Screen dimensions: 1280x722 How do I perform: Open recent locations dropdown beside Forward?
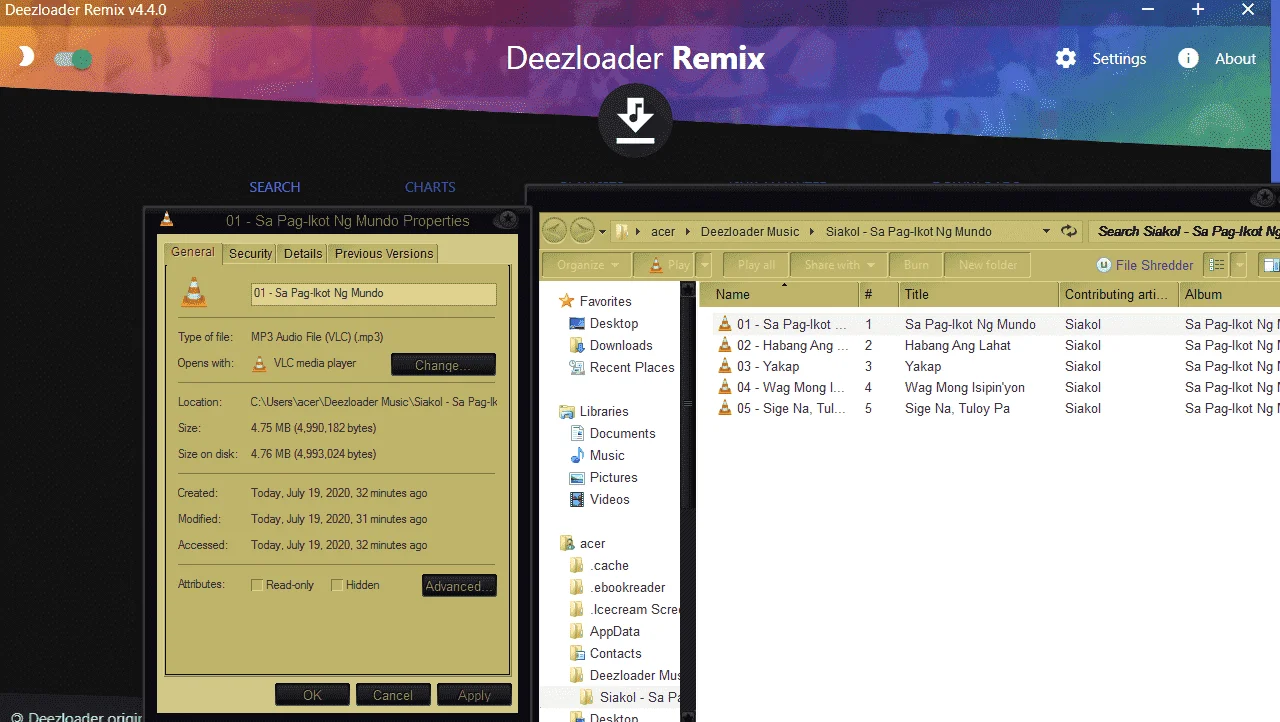[x=602, y=231]
